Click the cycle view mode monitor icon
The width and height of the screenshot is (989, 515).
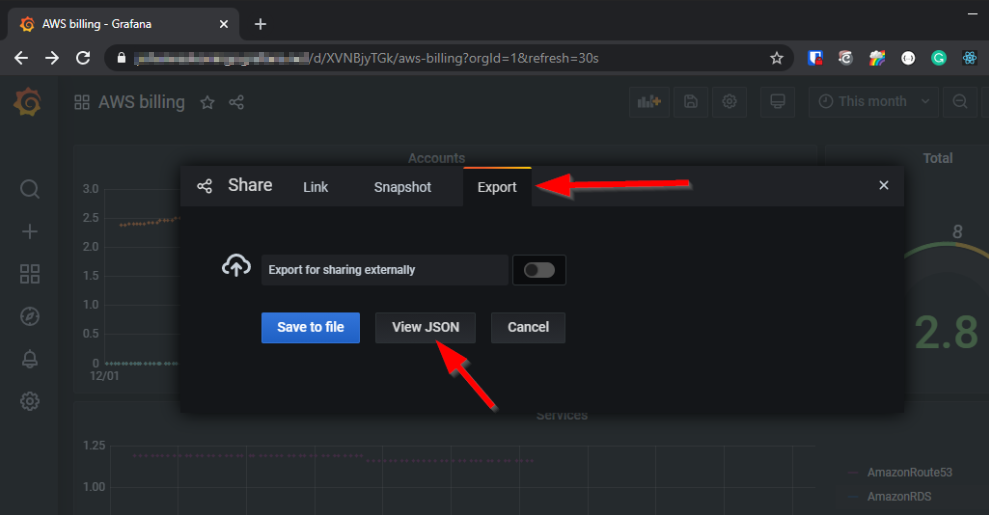(x=778, y=101)
